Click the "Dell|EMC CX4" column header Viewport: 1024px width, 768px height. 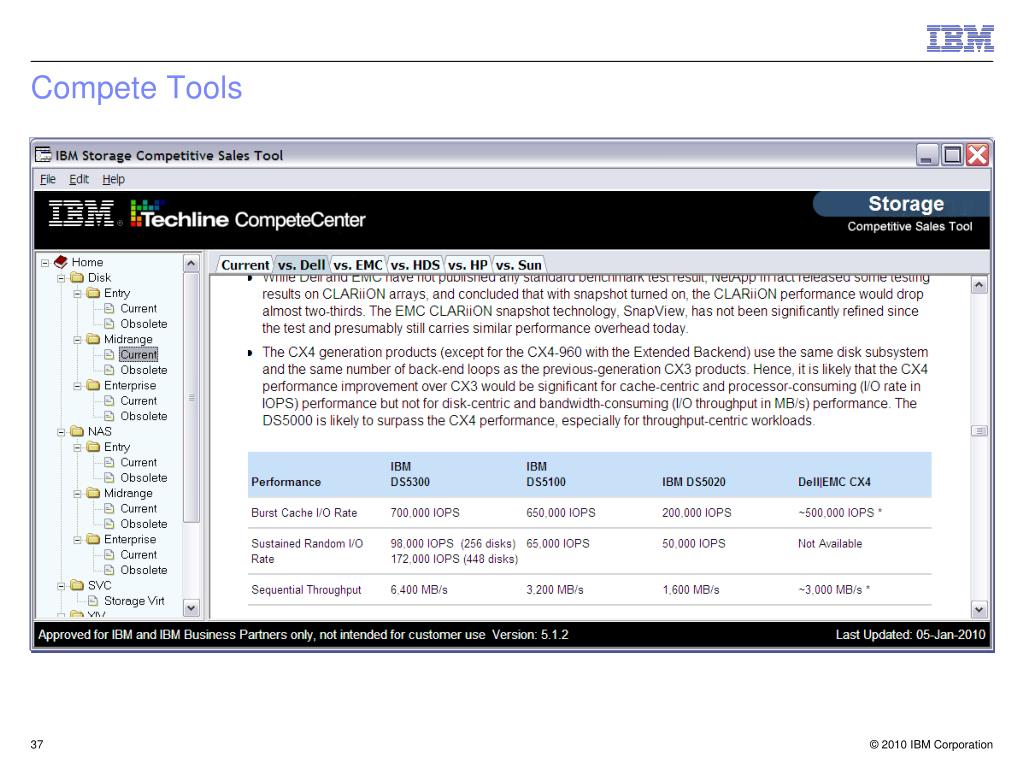(x=835, y=482)
